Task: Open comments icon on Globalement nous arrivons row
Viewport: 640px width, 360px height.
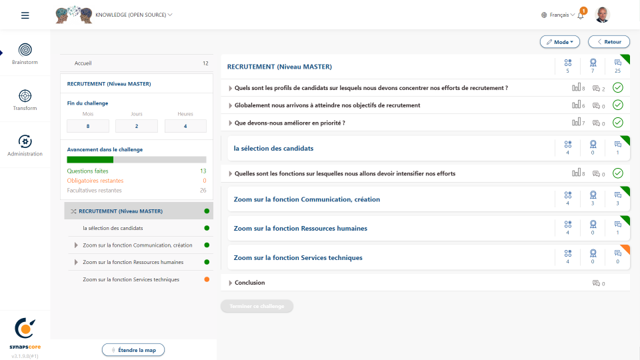Action: [x=596, y=106]
